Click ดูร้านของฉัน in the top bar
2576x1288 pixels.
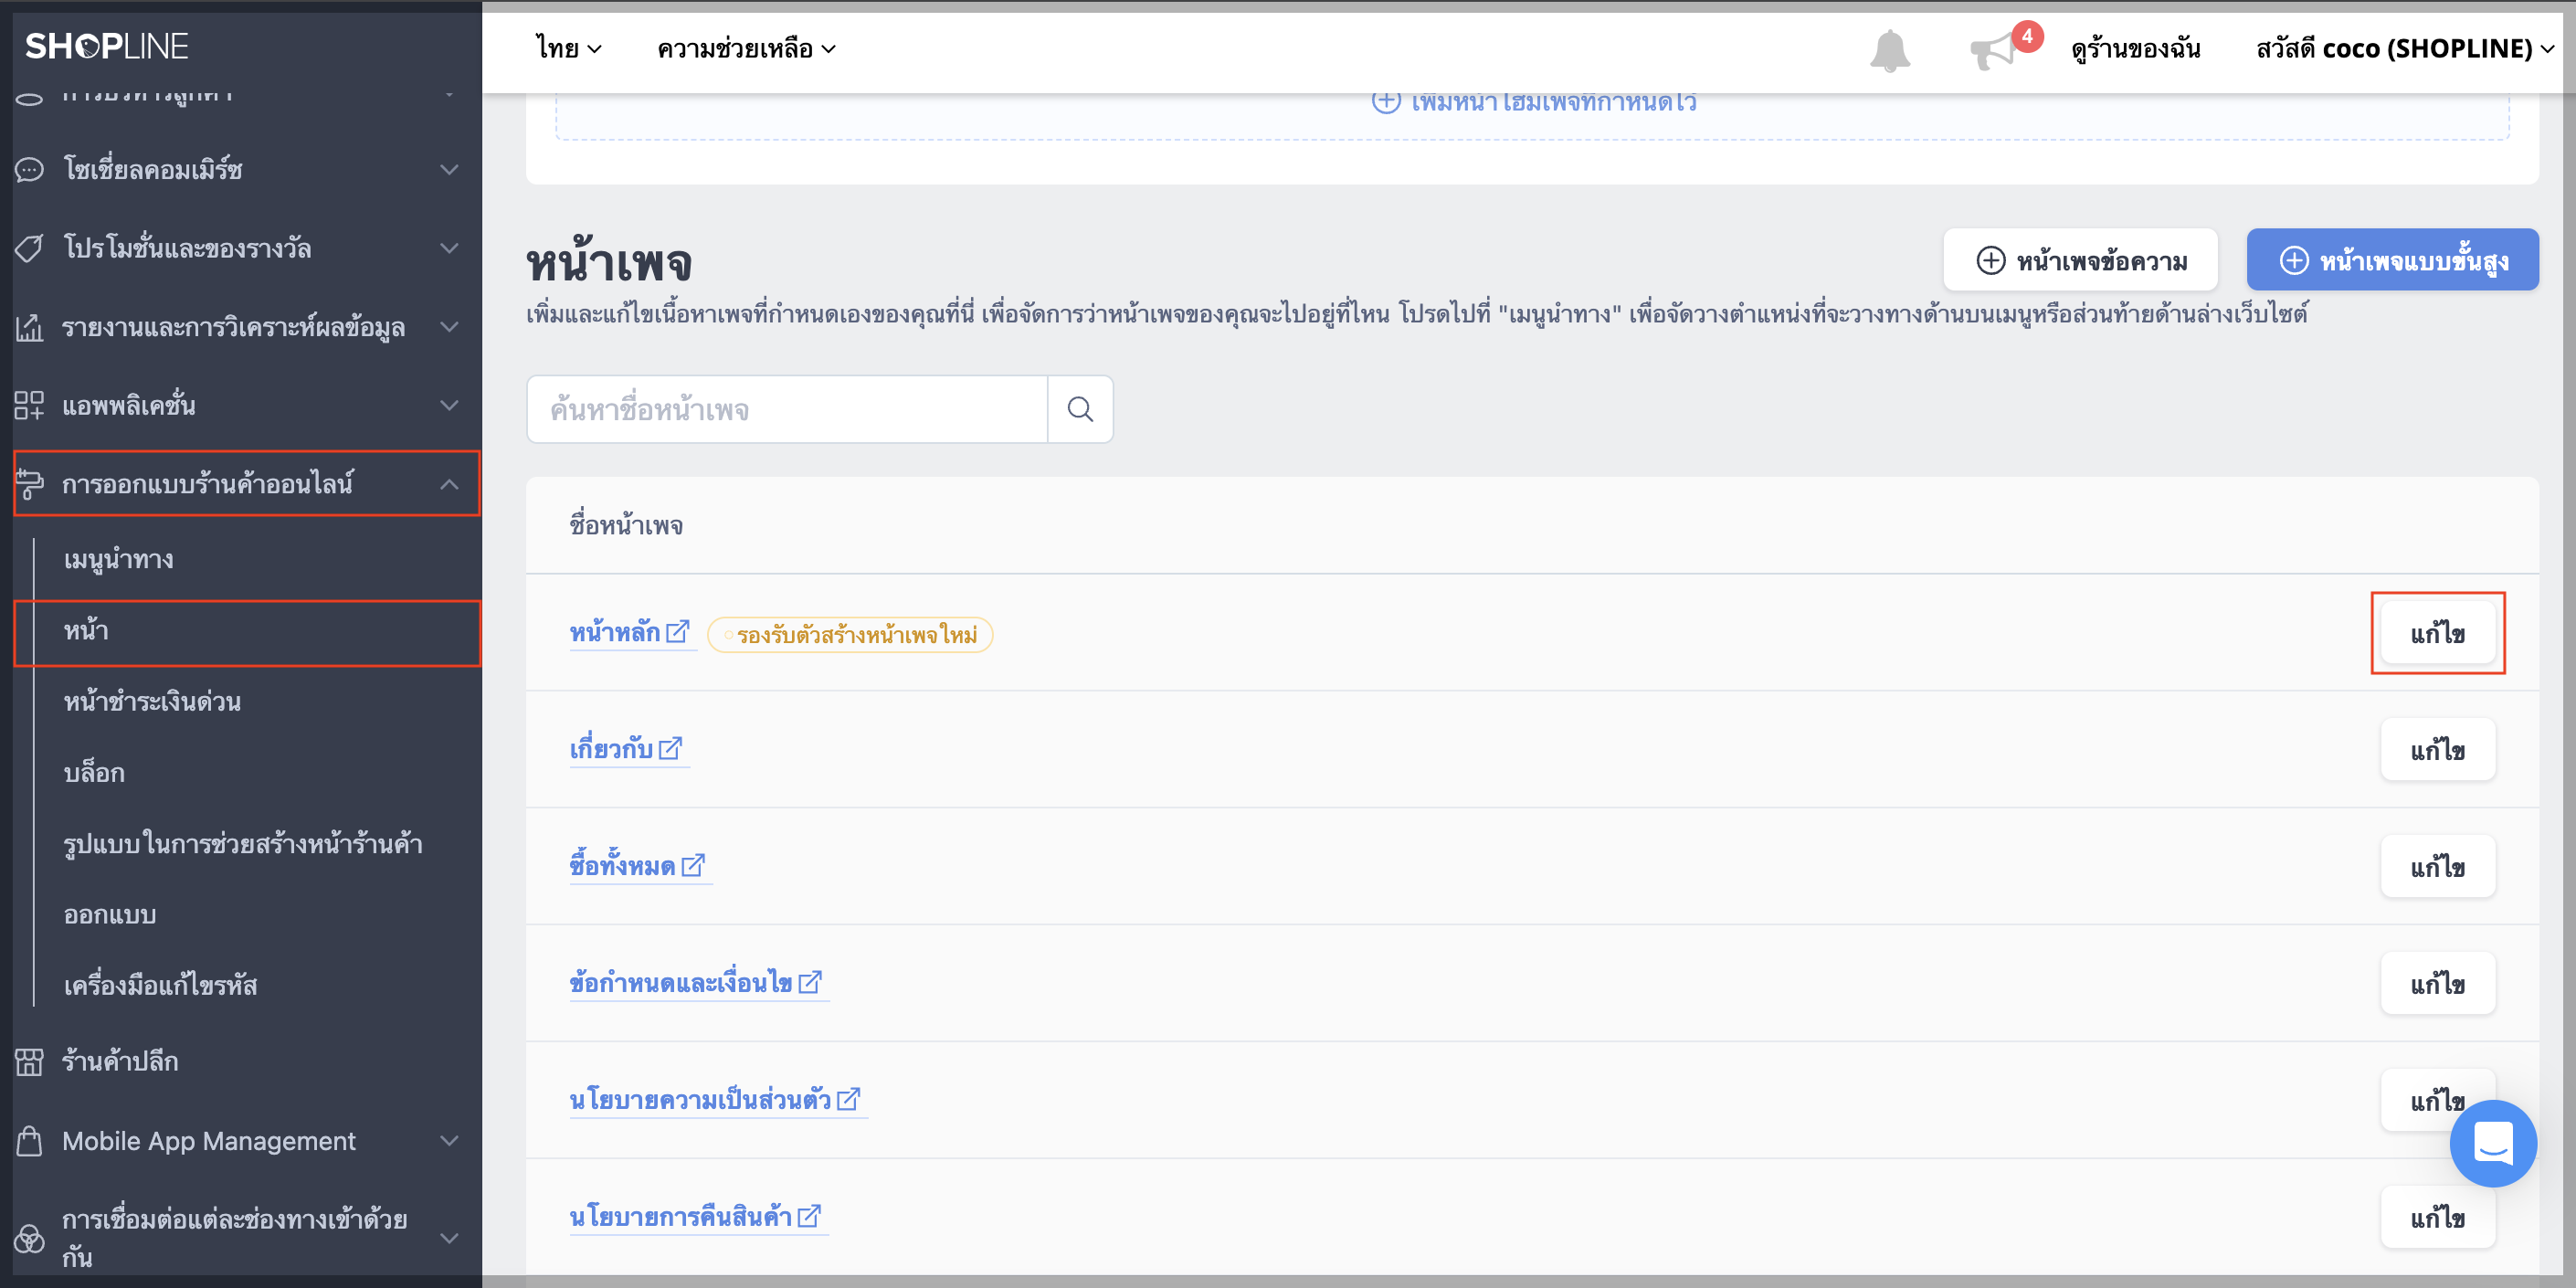click(2136, 48)
